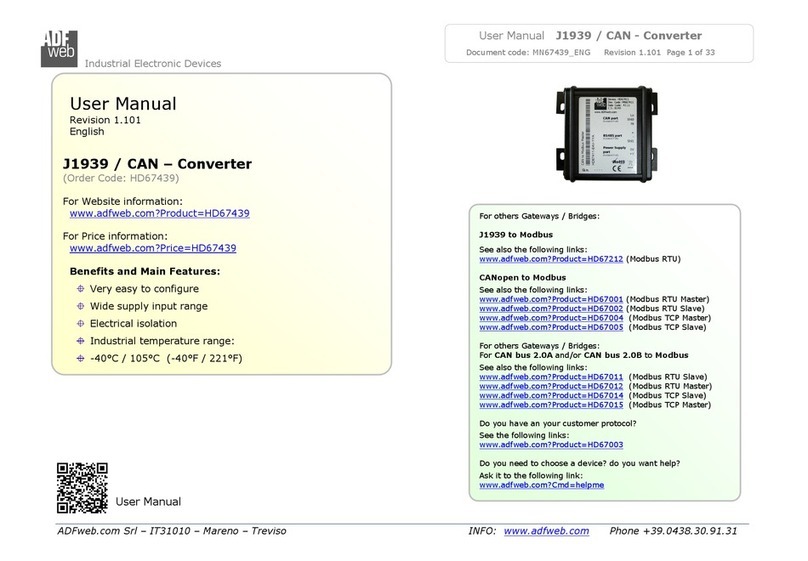Open the HD67004 Modbus TCP Master link
Viewport: 808px width, 561px height.
[551, 318]
